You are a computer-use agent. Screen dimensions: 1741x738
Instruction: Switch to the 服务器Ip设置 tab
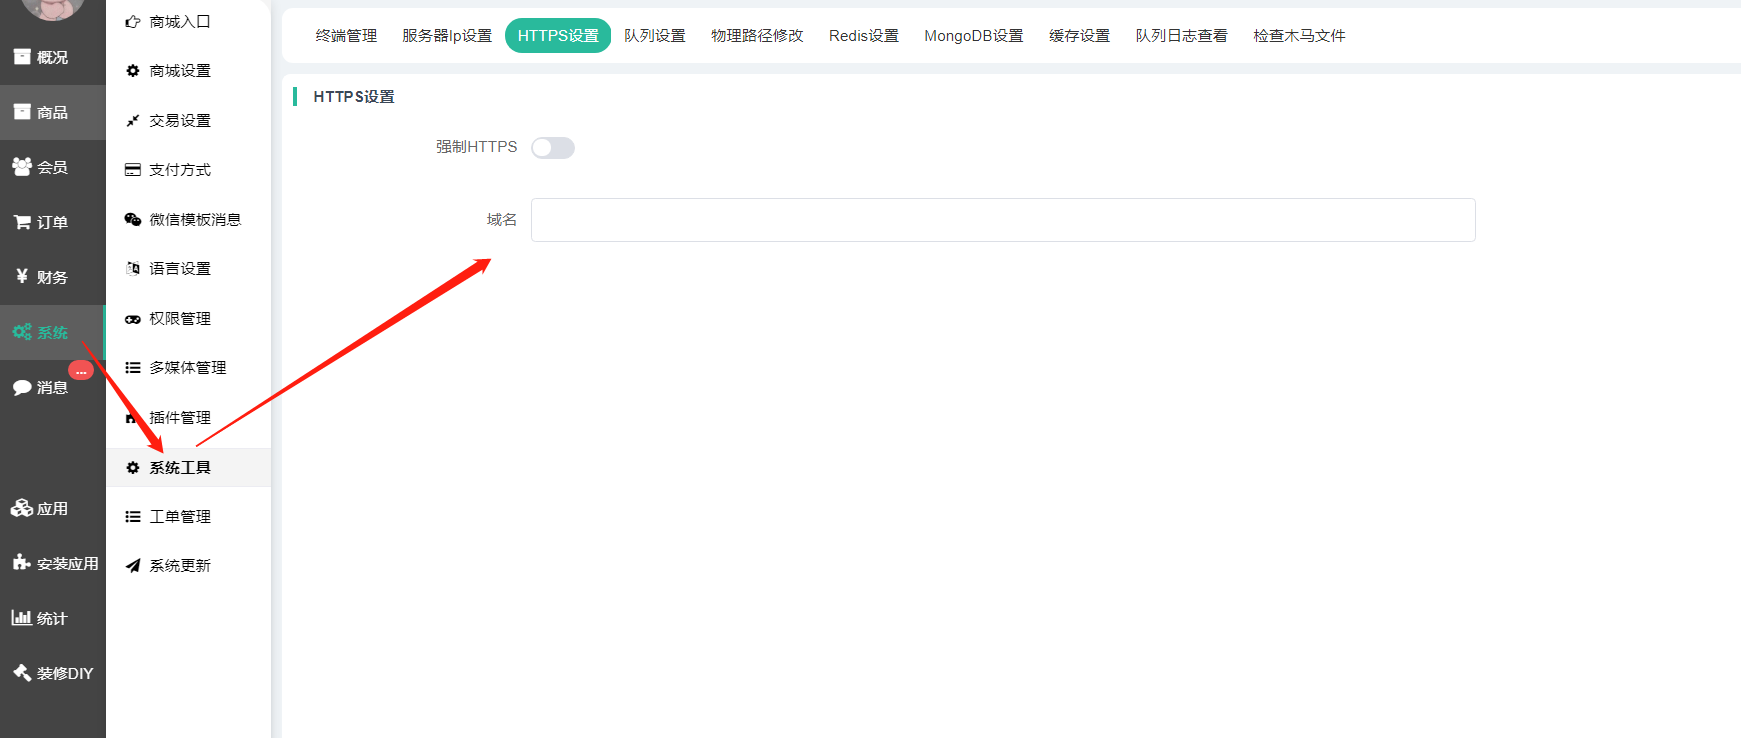point(447,36)
